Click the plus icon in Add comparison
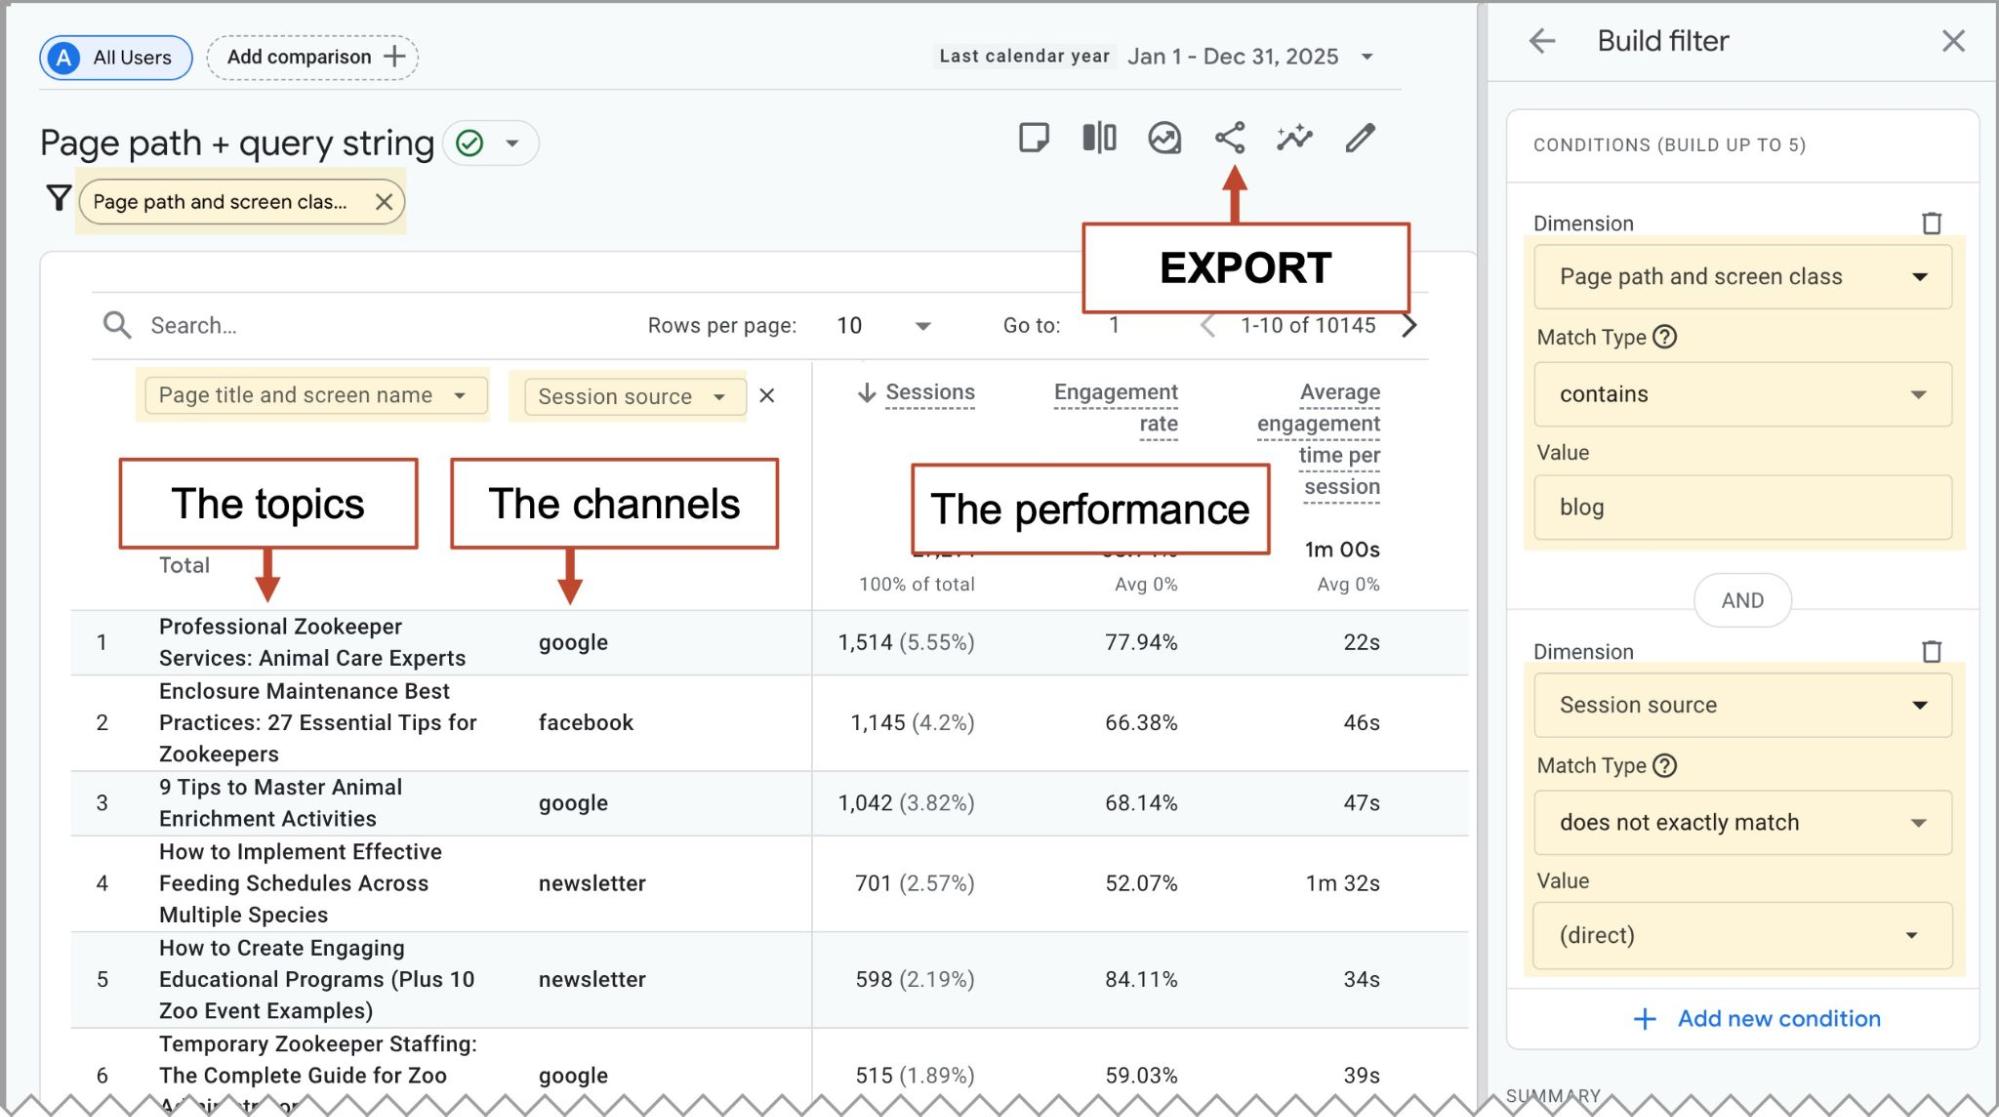The width and height of the screenshot is (1999, 1117). 395,56
